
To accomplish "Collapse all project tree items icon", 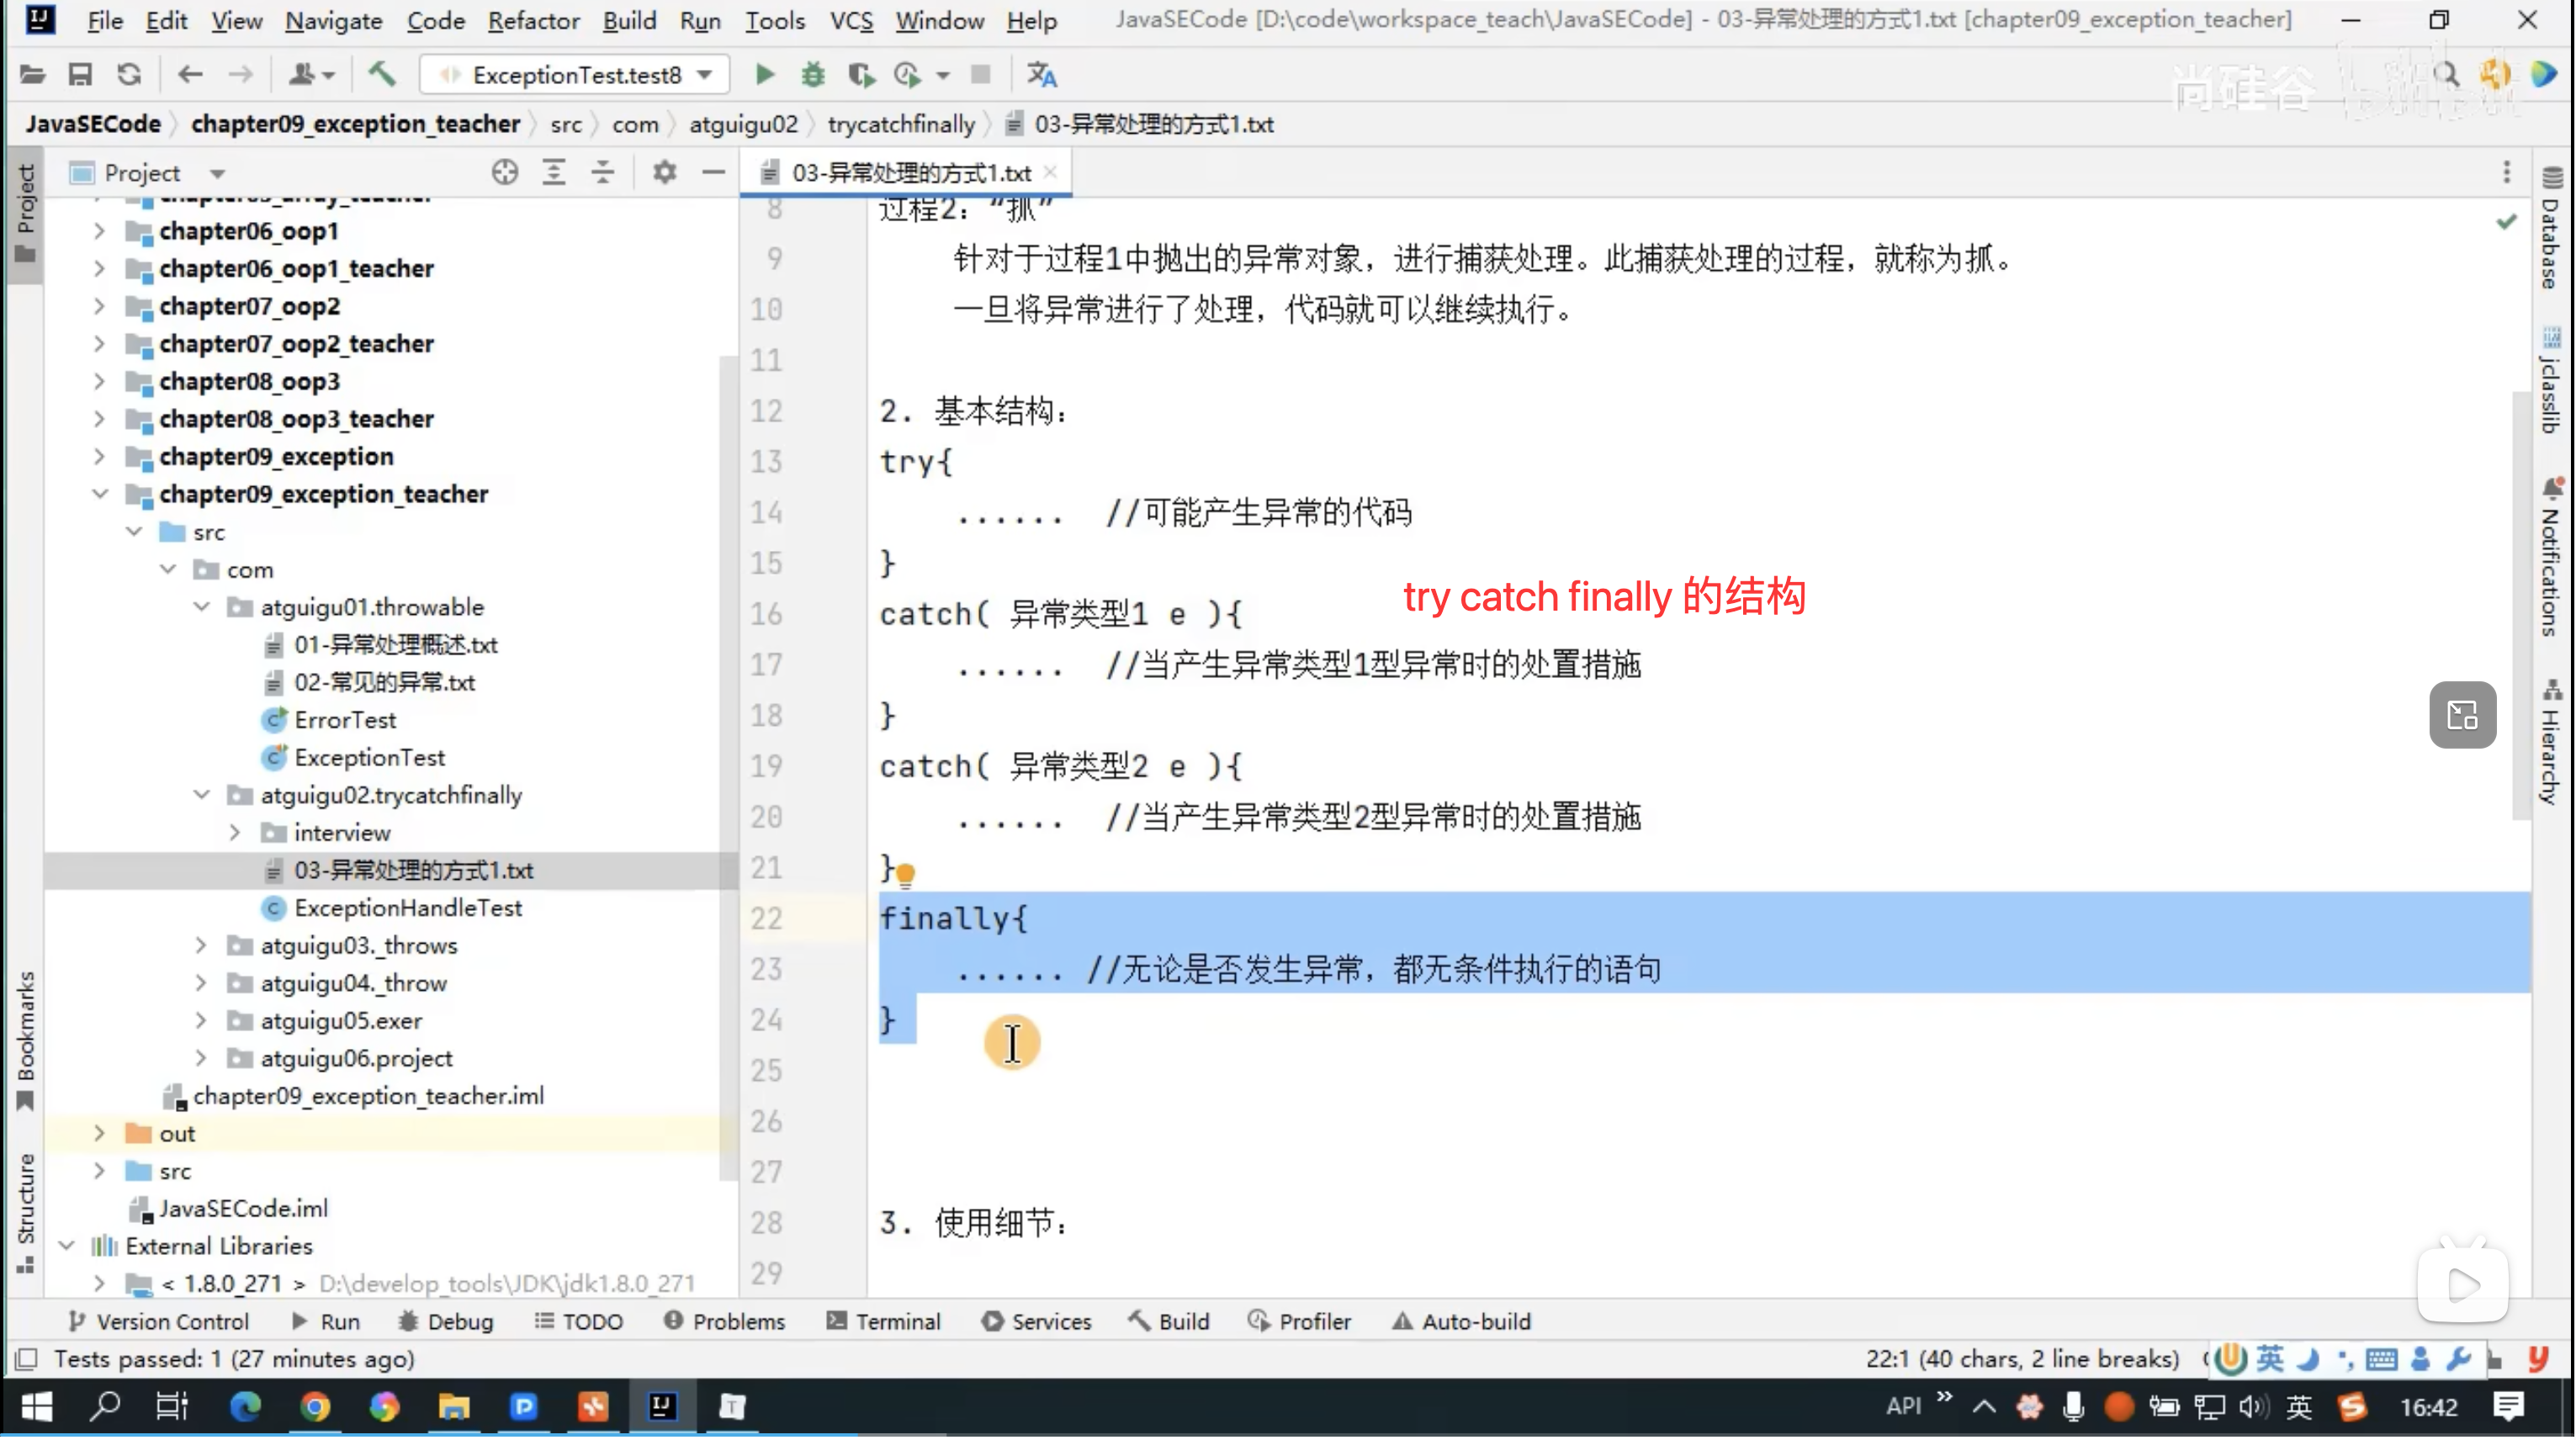I will pyautogui.click(x=602, y=173).
